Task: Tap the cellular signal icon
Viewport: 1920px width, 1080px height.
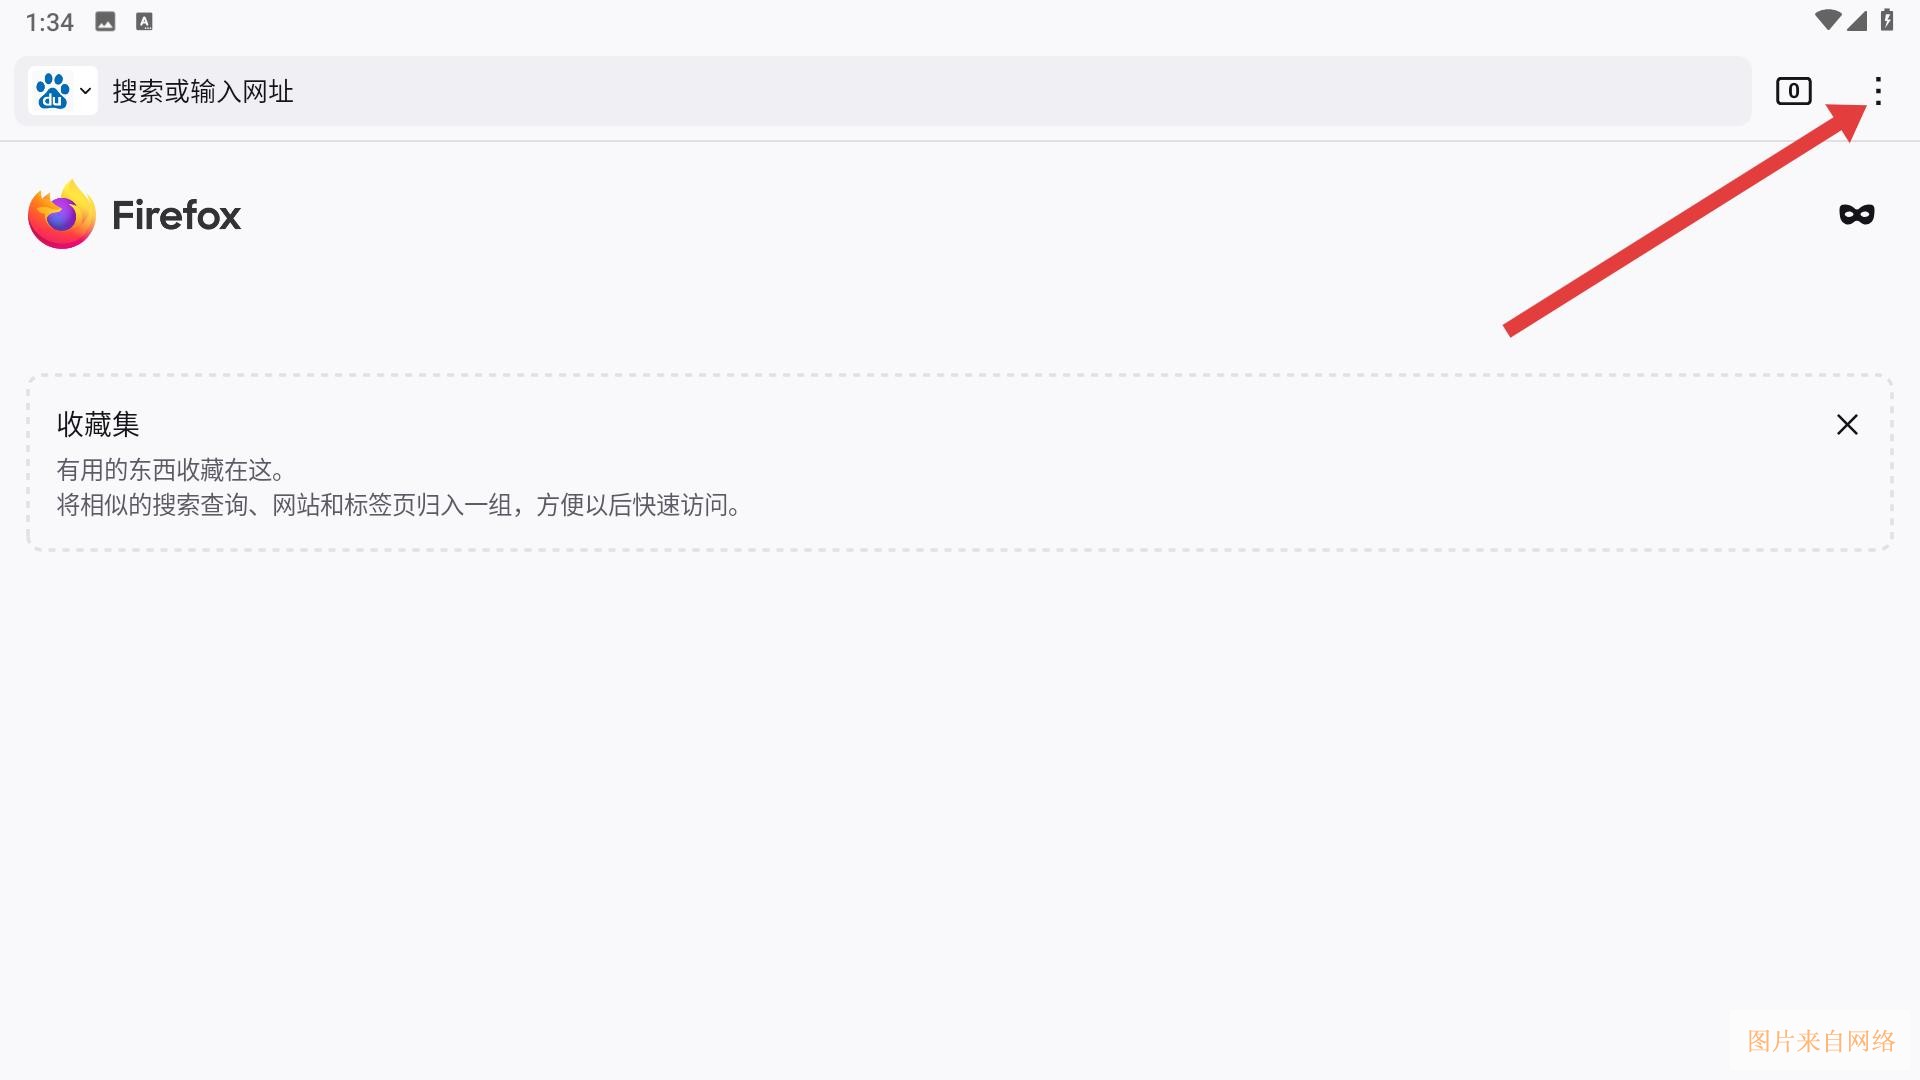Action: point(1857,20)
